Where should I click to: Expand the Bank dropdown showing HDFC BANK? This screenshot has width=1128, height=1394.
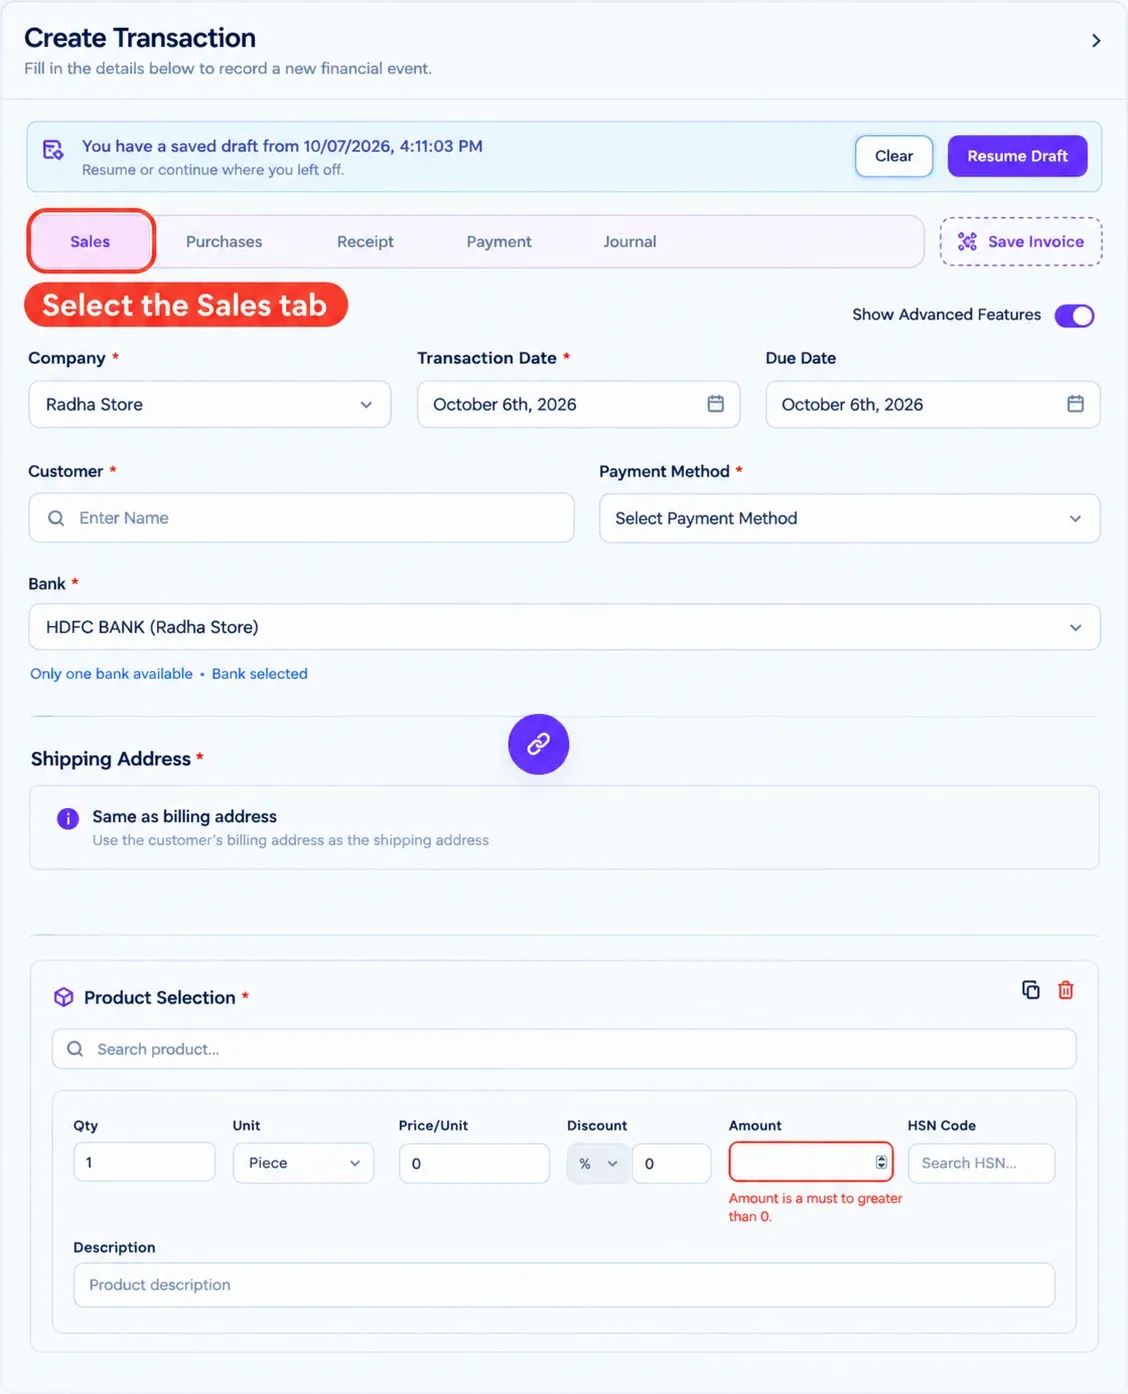[564, 627]
